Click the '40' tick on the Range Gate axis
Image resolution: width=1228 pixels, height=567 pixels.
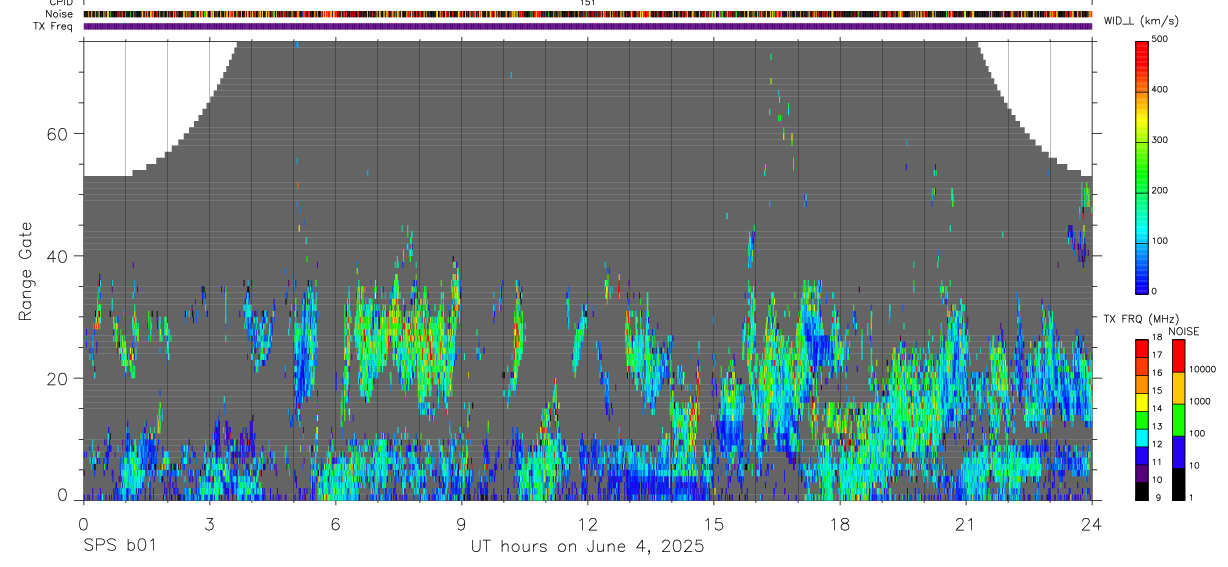tap(58, 256)
